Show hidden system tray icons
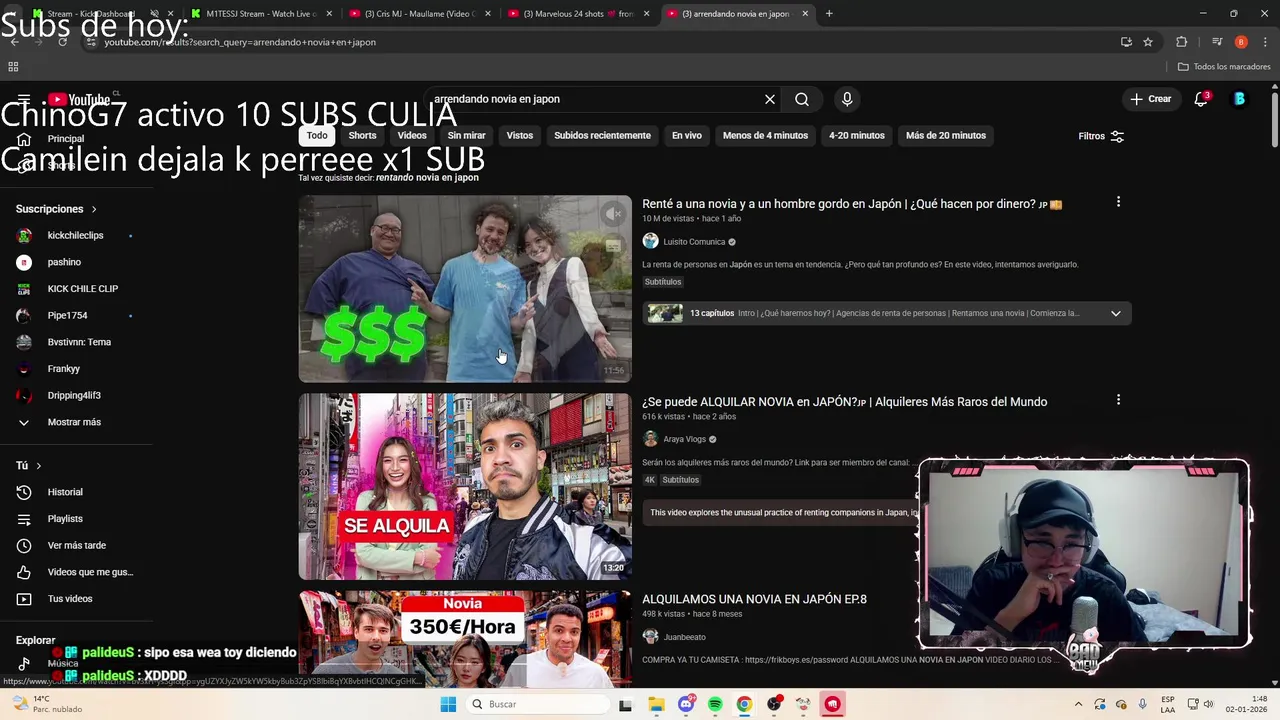The height and width of the screenshot is (720, 1280). [1078, 704]
